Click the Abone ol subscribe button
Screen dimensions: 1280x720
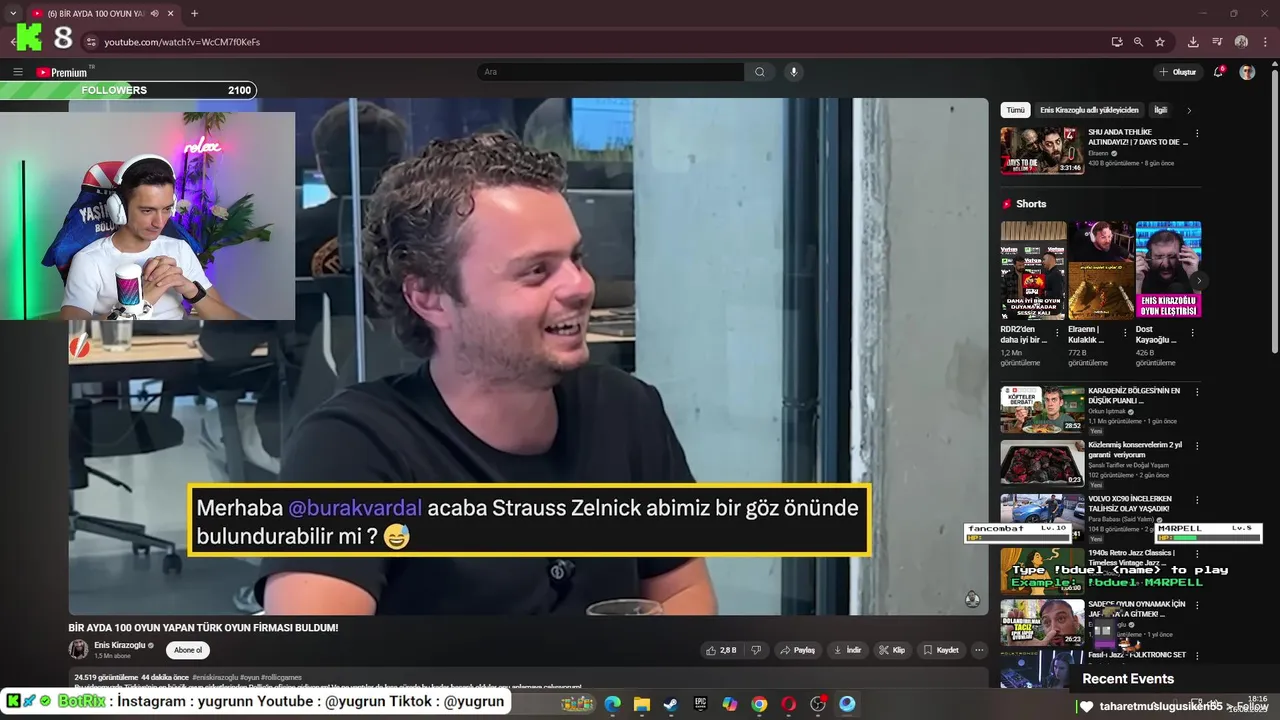[x=188, y=650]
